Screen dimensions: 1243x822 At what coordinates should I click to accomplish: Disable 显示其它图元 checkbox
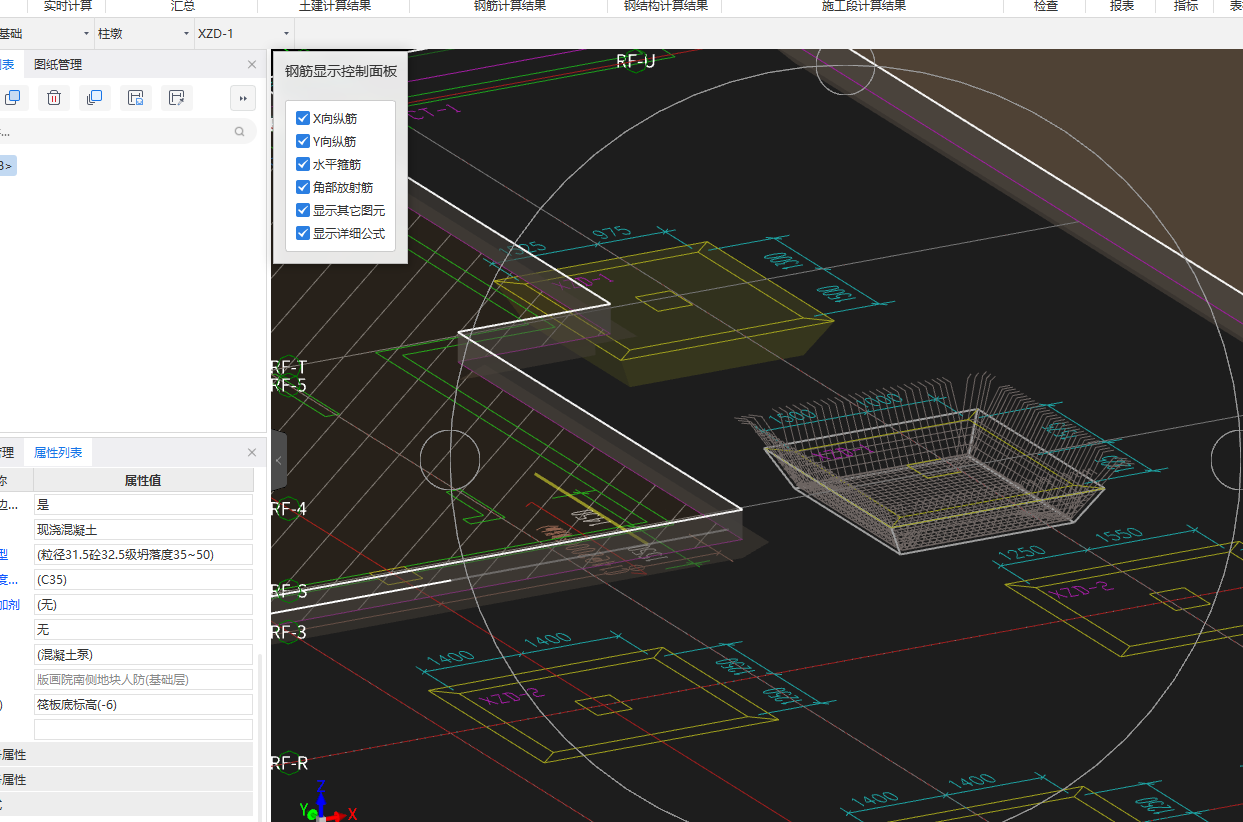[x=303, y=210]
